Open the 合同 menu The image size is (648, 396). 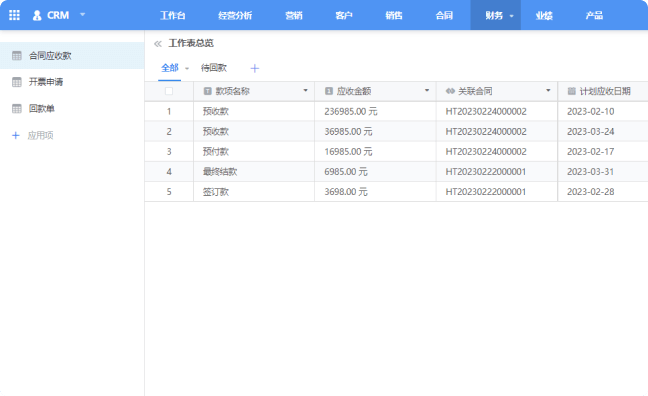[444, 15]
